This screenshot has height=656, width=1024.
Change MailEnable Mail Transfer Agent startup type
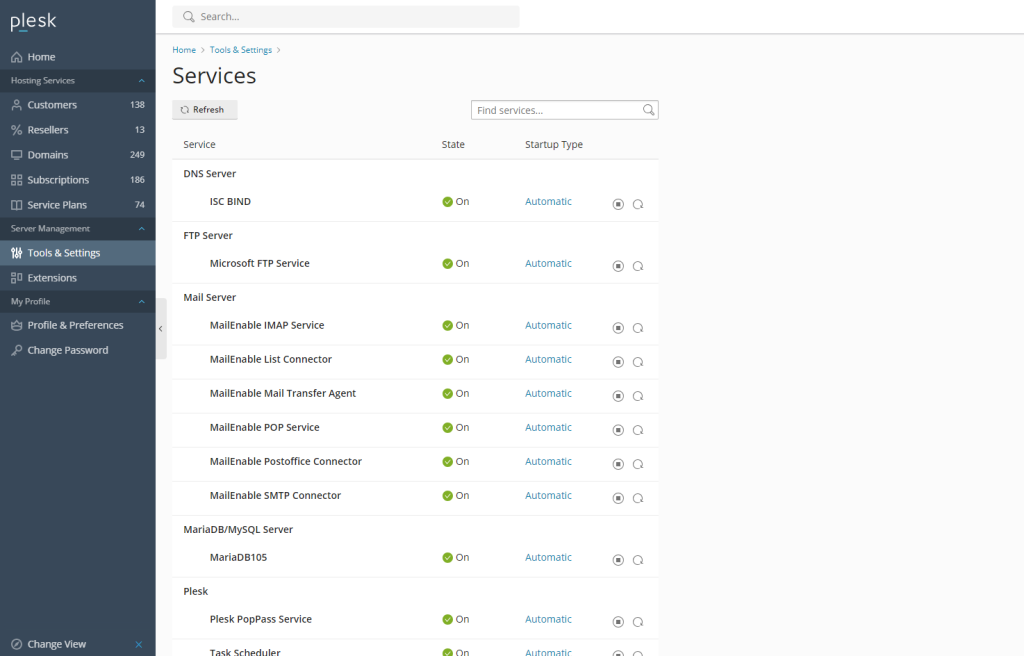[x=548, y=393]
